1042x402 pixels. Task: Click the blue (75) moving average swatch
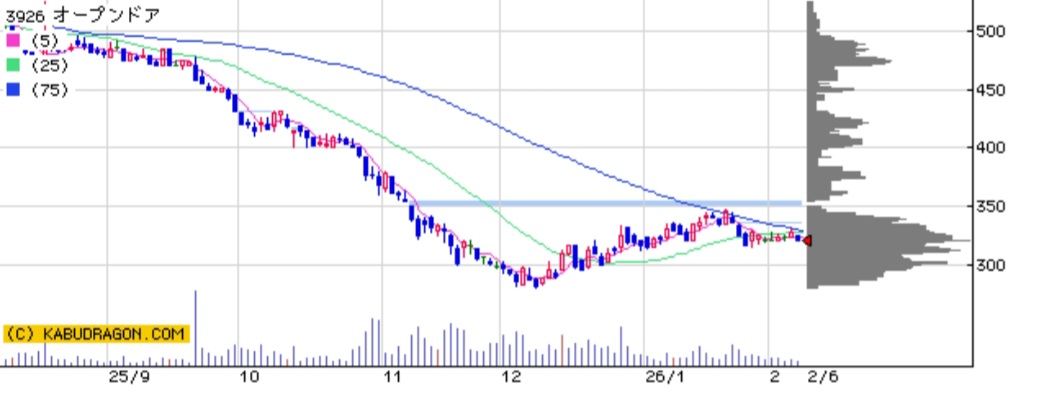coord(13,89)
